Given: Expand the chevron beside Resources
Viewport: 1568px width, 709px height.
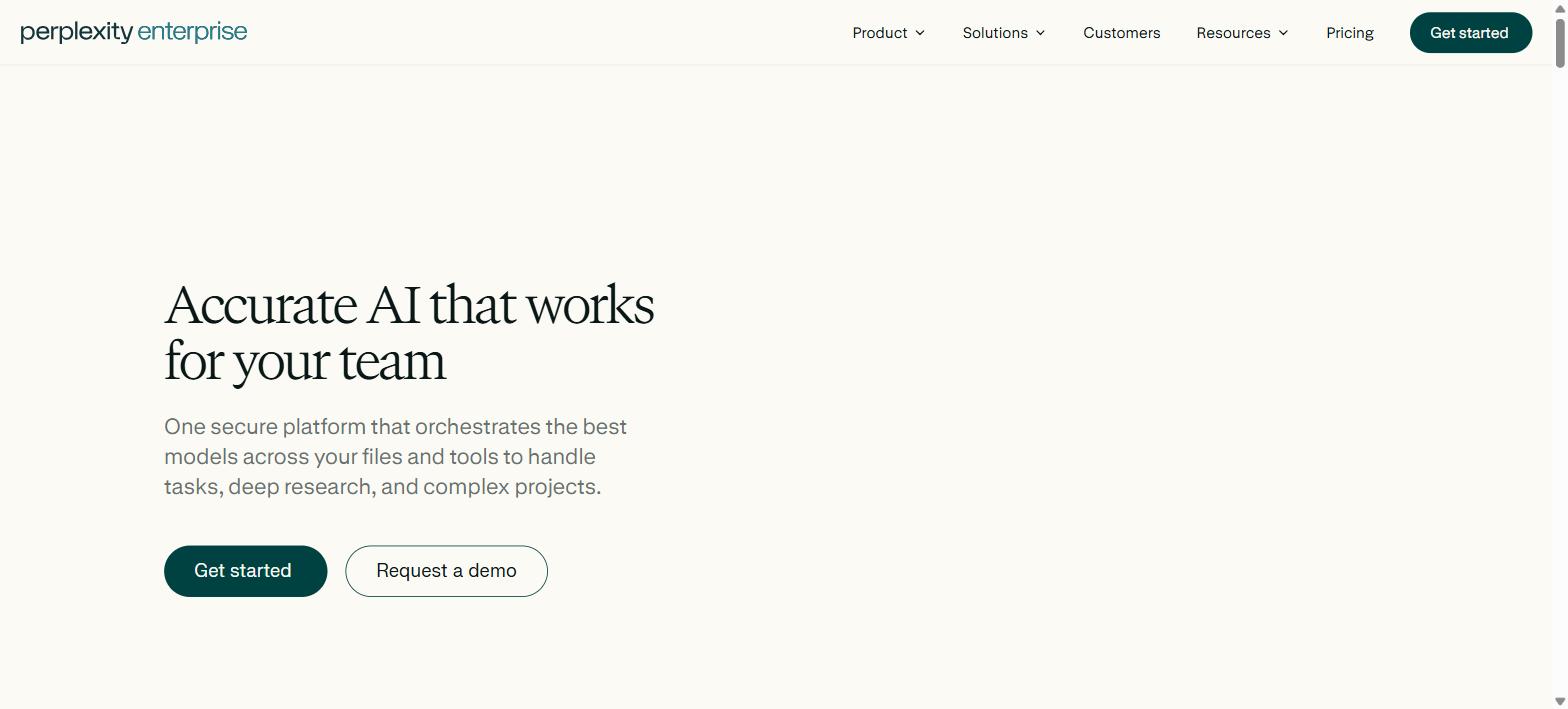Looking at the screenshot, I should coord(1283,33).
